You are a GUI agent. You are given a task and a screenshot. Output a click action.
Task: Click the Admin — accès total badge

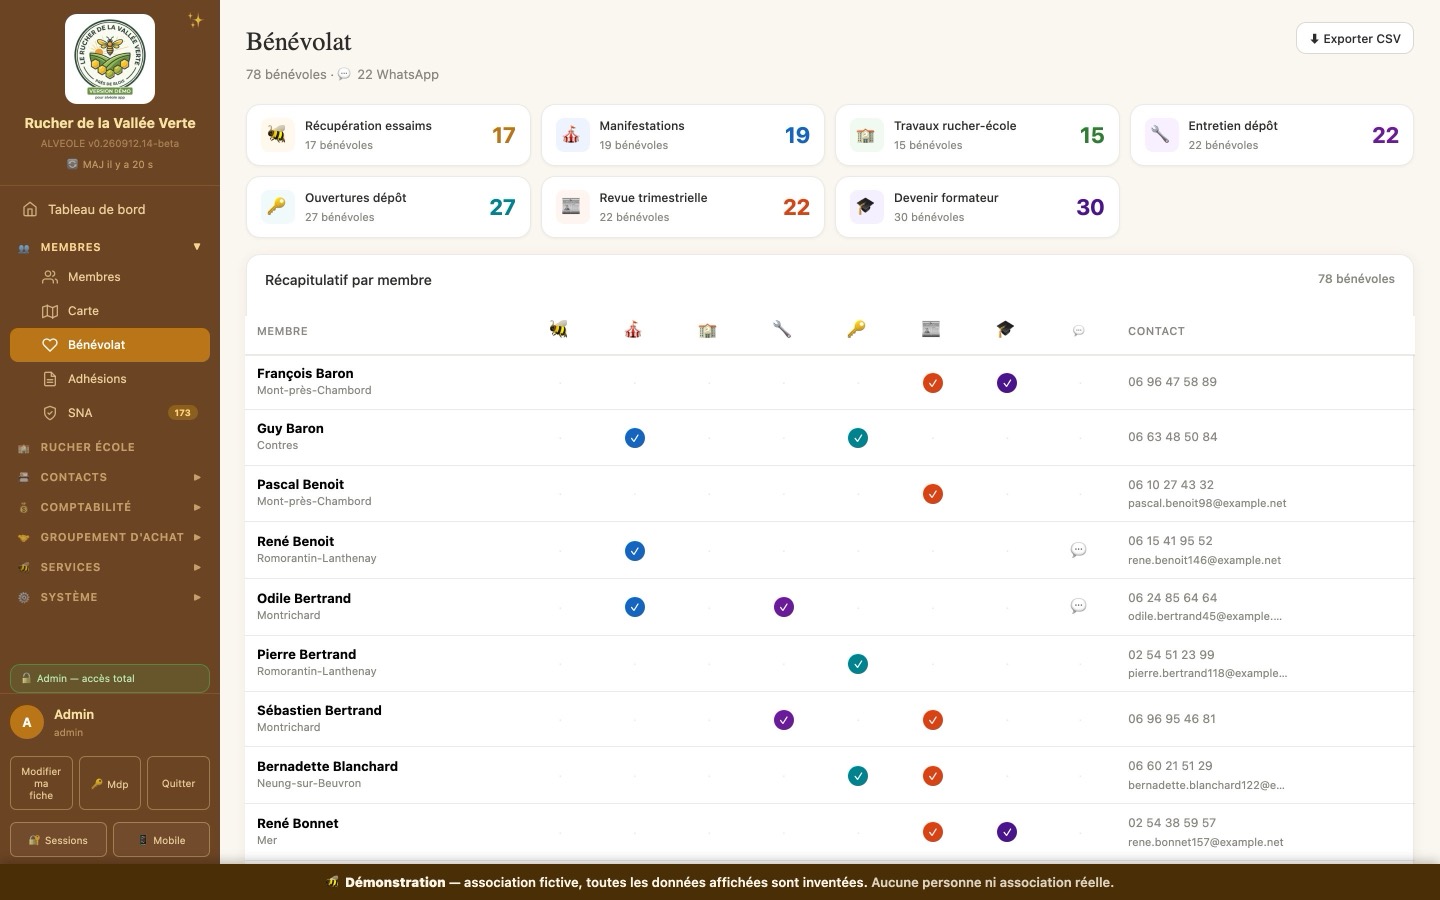coord(110,678)
